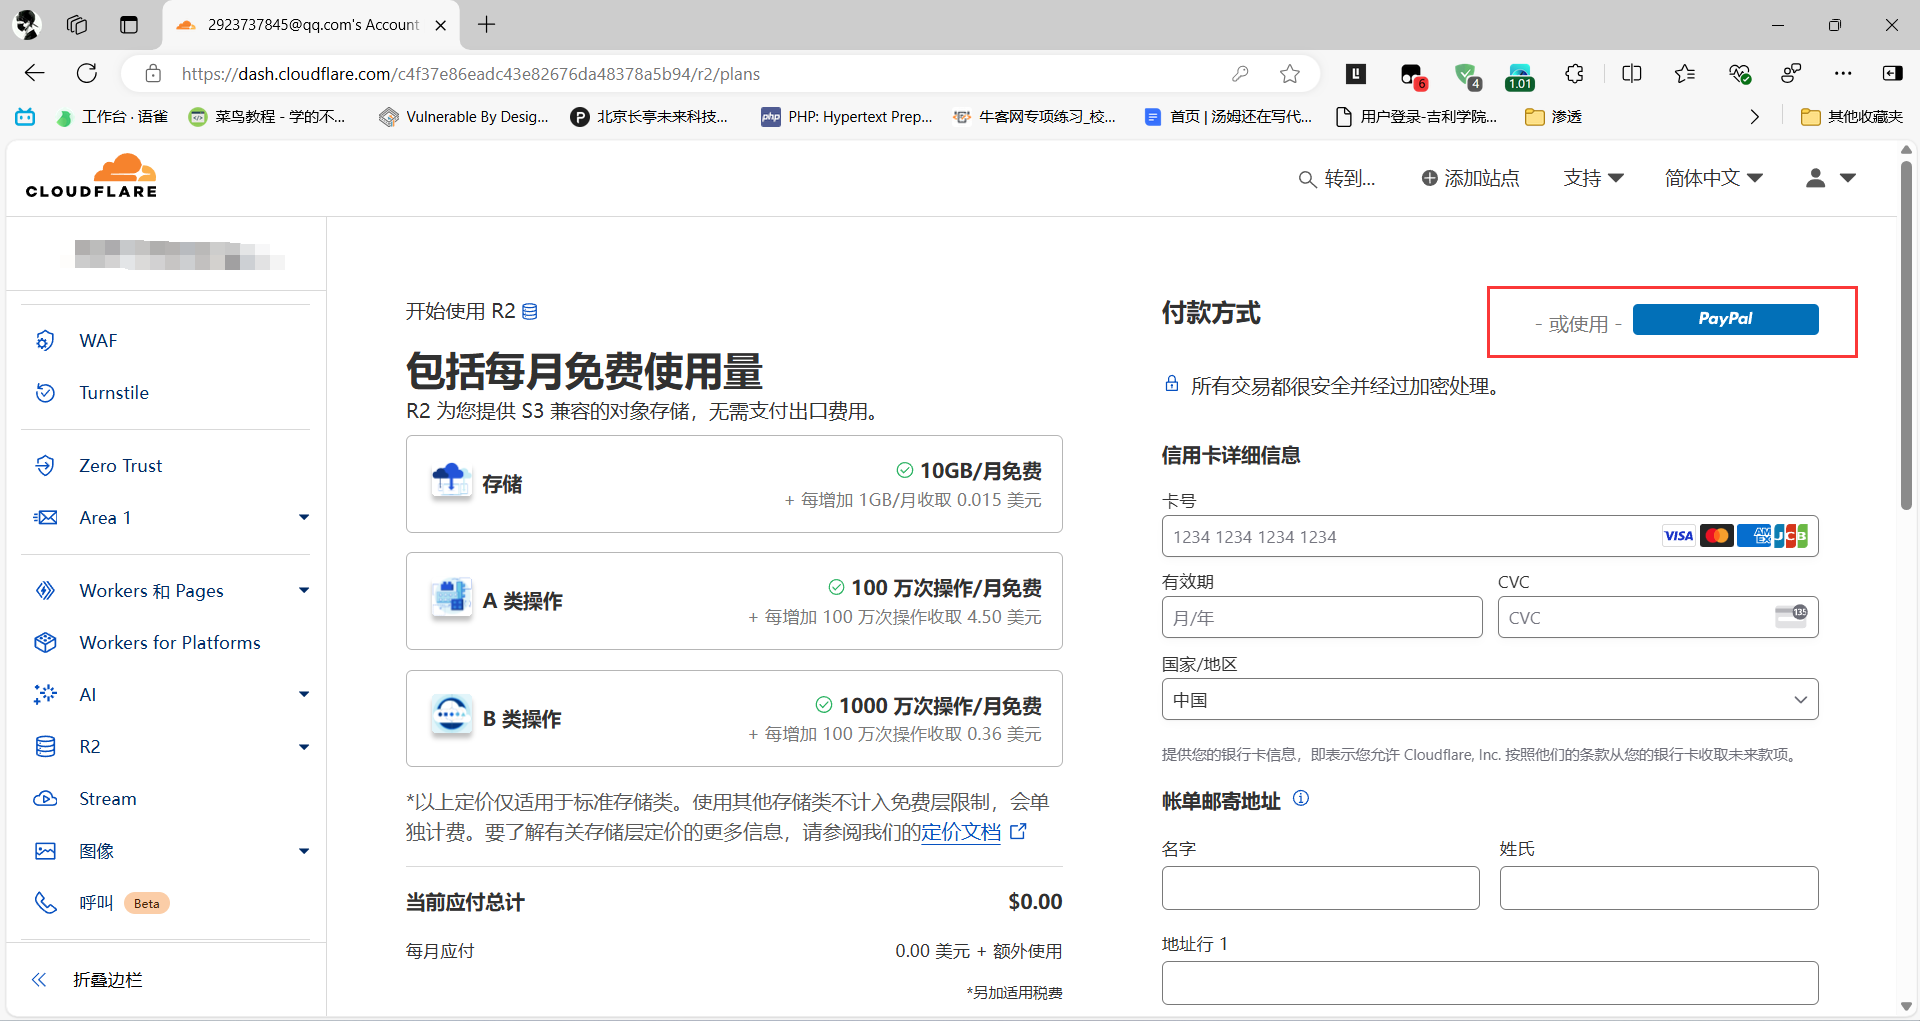The height and width of the screenshot is (1021, 1920).
Task: Open Turnstile icon in sidebar
Action: click(x=45, y=393)
